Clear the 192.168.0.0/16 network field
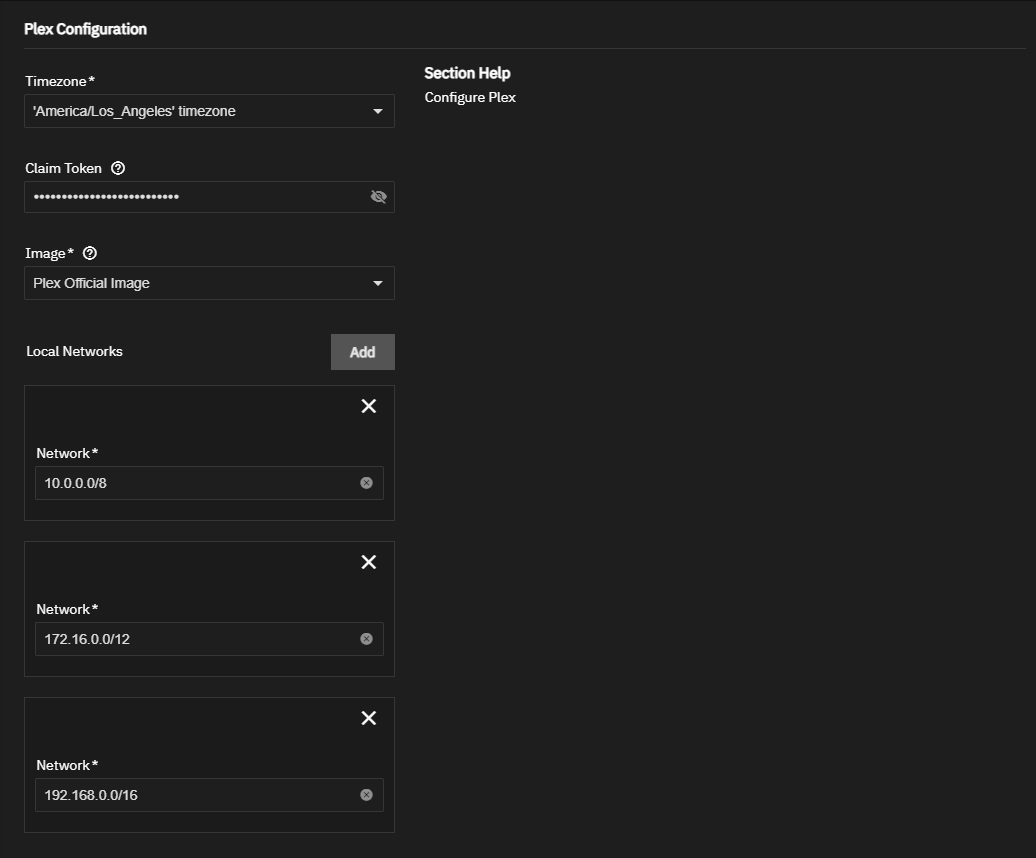This screenshot has height=858, width=1036. 366,795
